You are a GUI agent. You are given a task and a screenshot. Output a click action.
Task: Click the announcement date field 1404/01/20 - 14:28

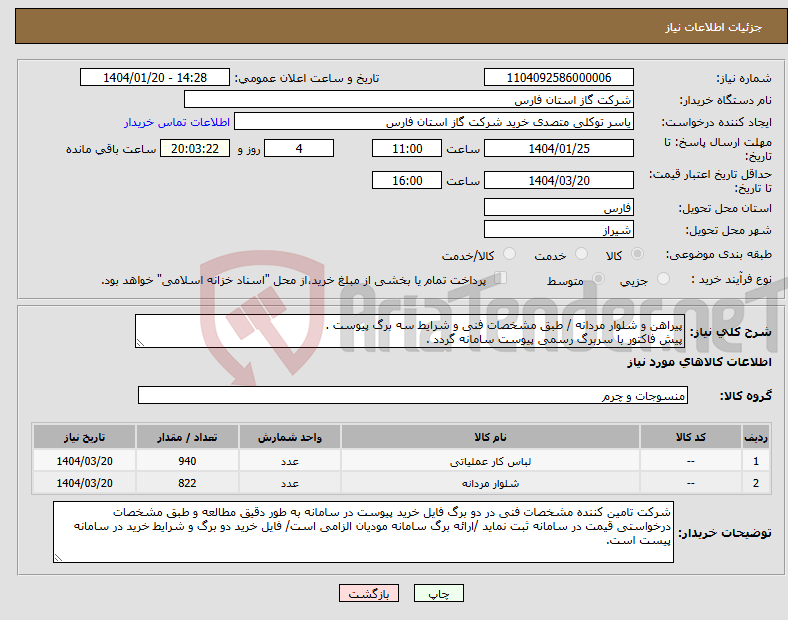155,77
